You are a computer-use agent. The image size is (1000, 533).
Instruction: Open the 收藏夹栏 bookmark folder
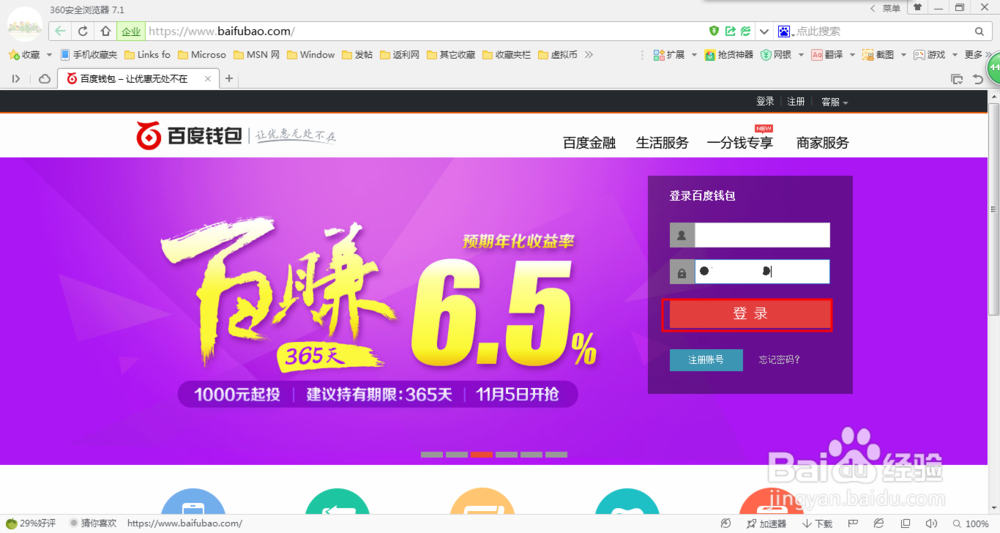click(506, 55)
